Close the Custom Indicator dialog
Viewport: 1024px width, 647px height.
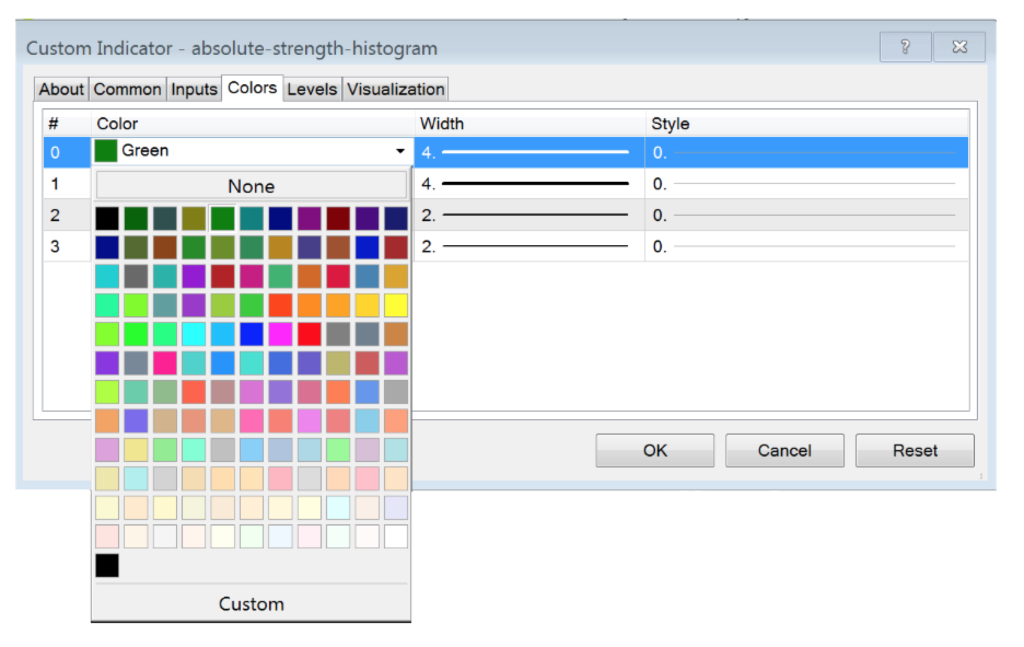pyautogui.click(x=959, y=47)
